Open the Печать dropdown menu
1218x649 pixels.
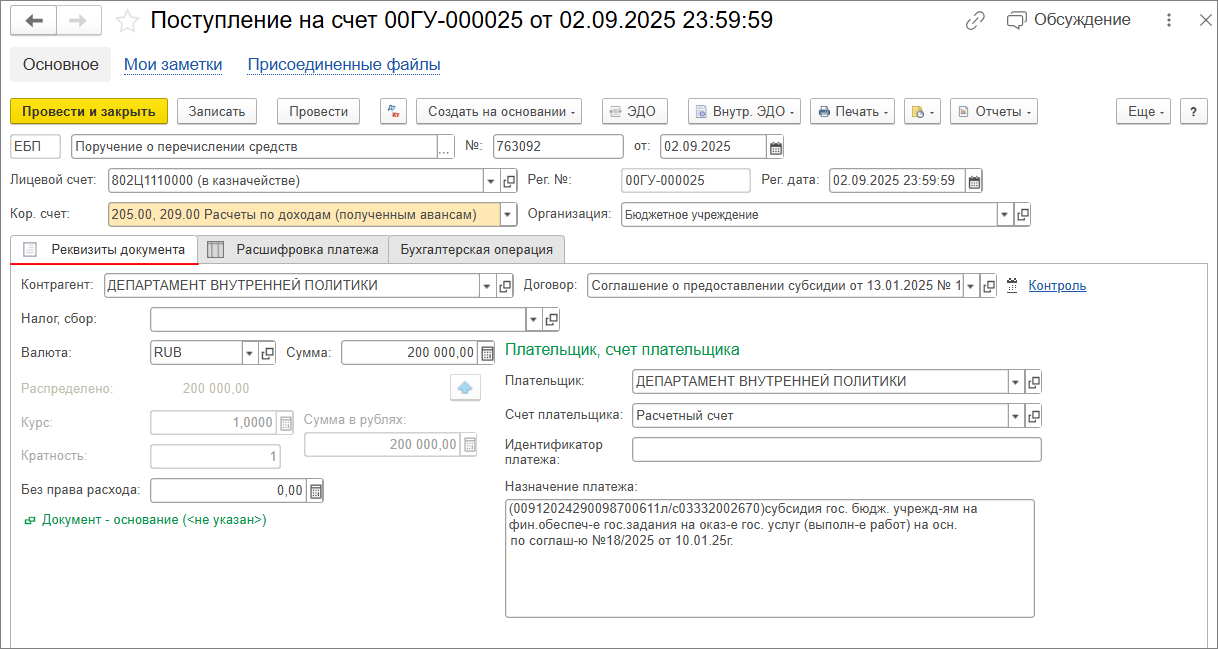tap(852, 112)
